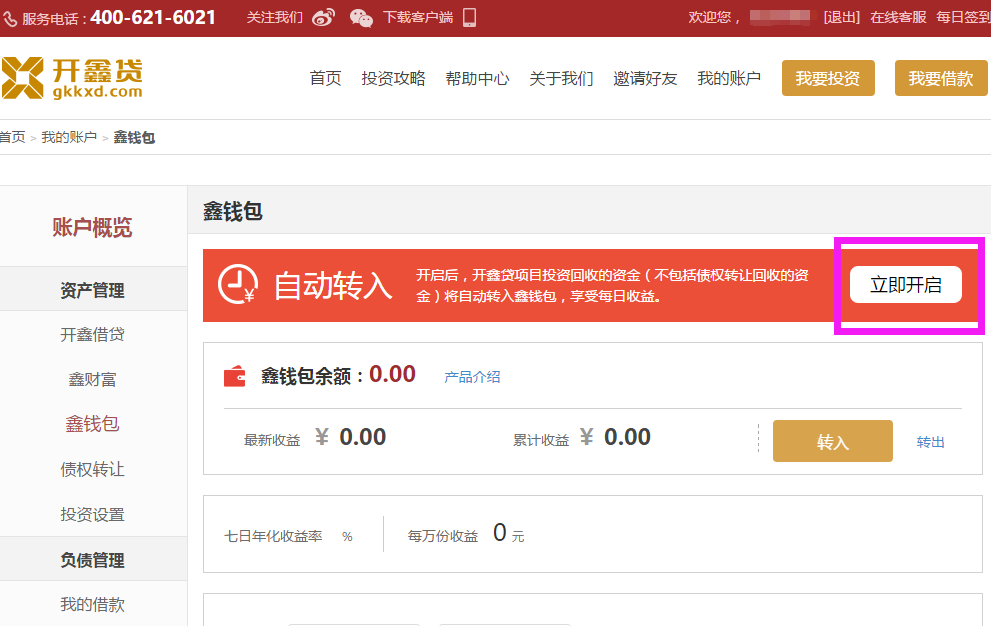The width and height of the screenshot is (991, 626).
Task: Click the 关注我们 label
Action: coord(274,18)
